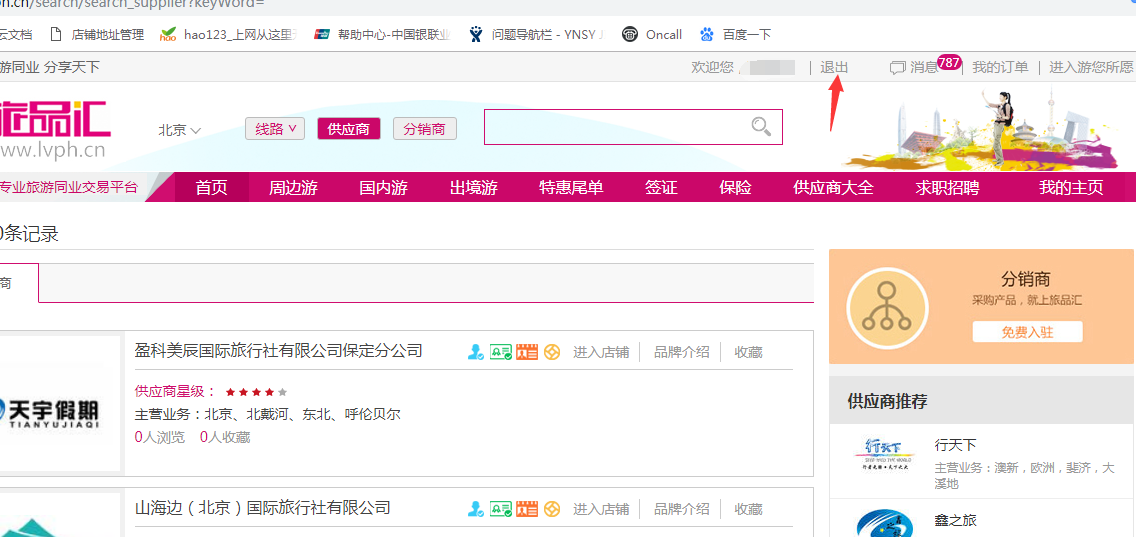Open the 行天下 recommended supplier name
1136x537 pixels.
point(956,445)
